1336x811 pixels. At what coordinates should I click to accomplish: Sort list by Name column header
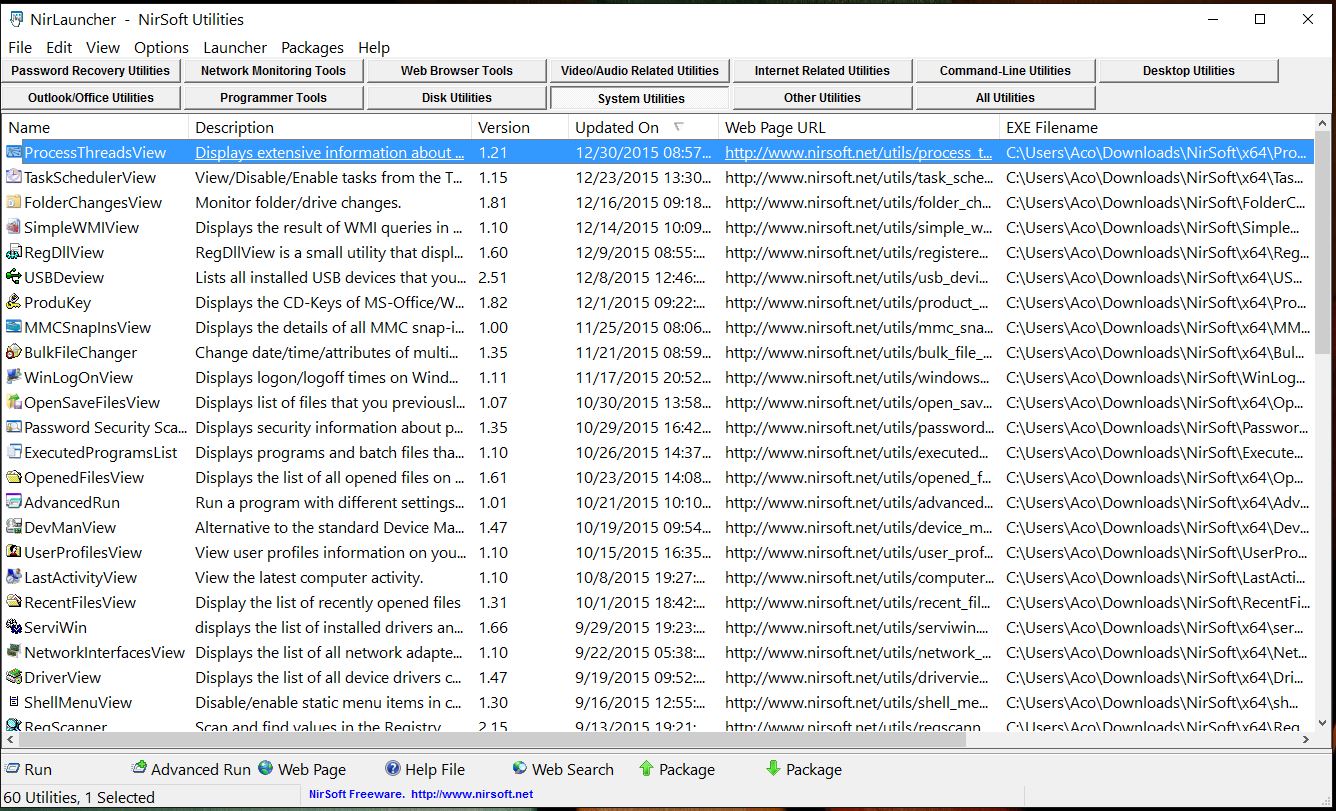(95, 127)
